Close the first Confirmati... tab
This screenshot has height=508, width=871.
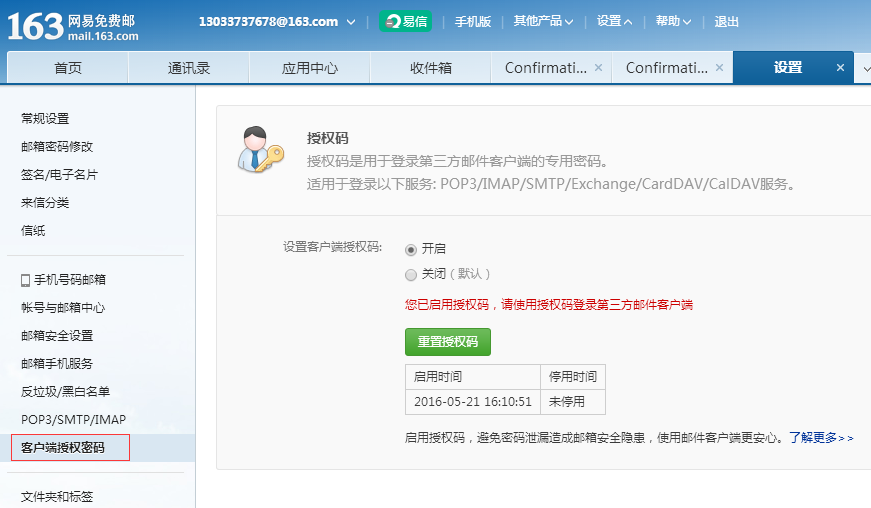pos(598,68)
